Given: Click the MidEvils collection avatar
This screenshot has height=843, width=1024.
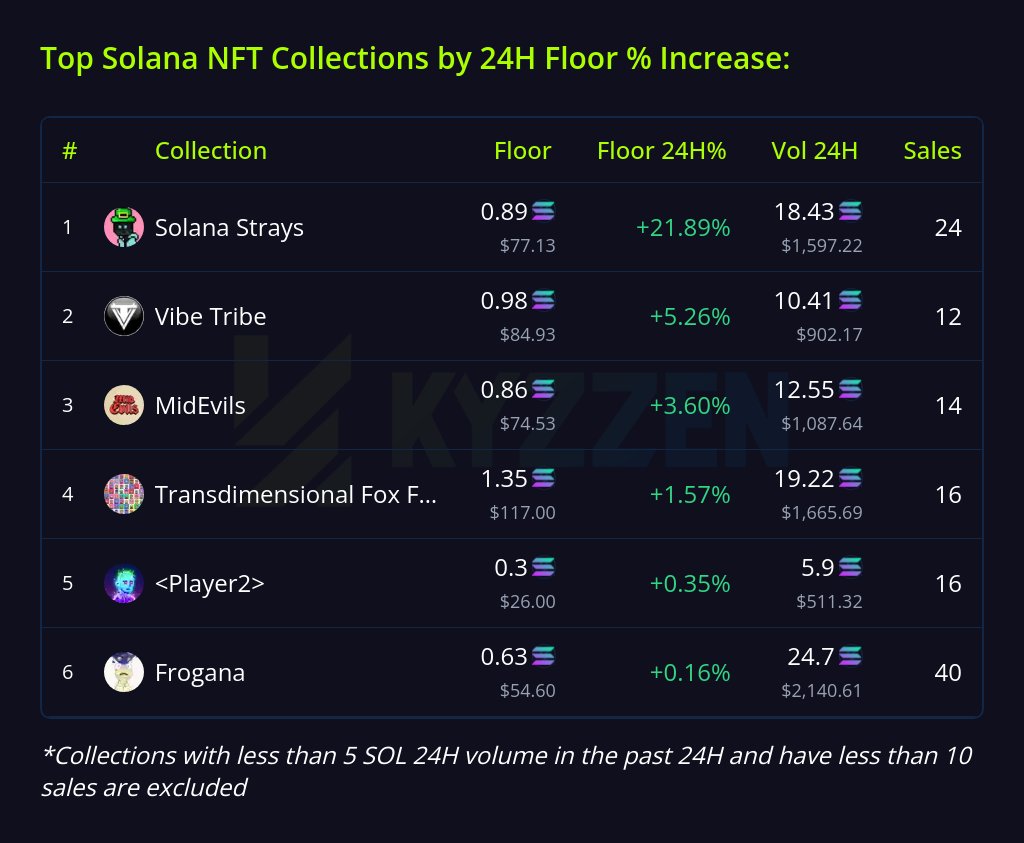Looking at the screenshot, I should point(124,405).
